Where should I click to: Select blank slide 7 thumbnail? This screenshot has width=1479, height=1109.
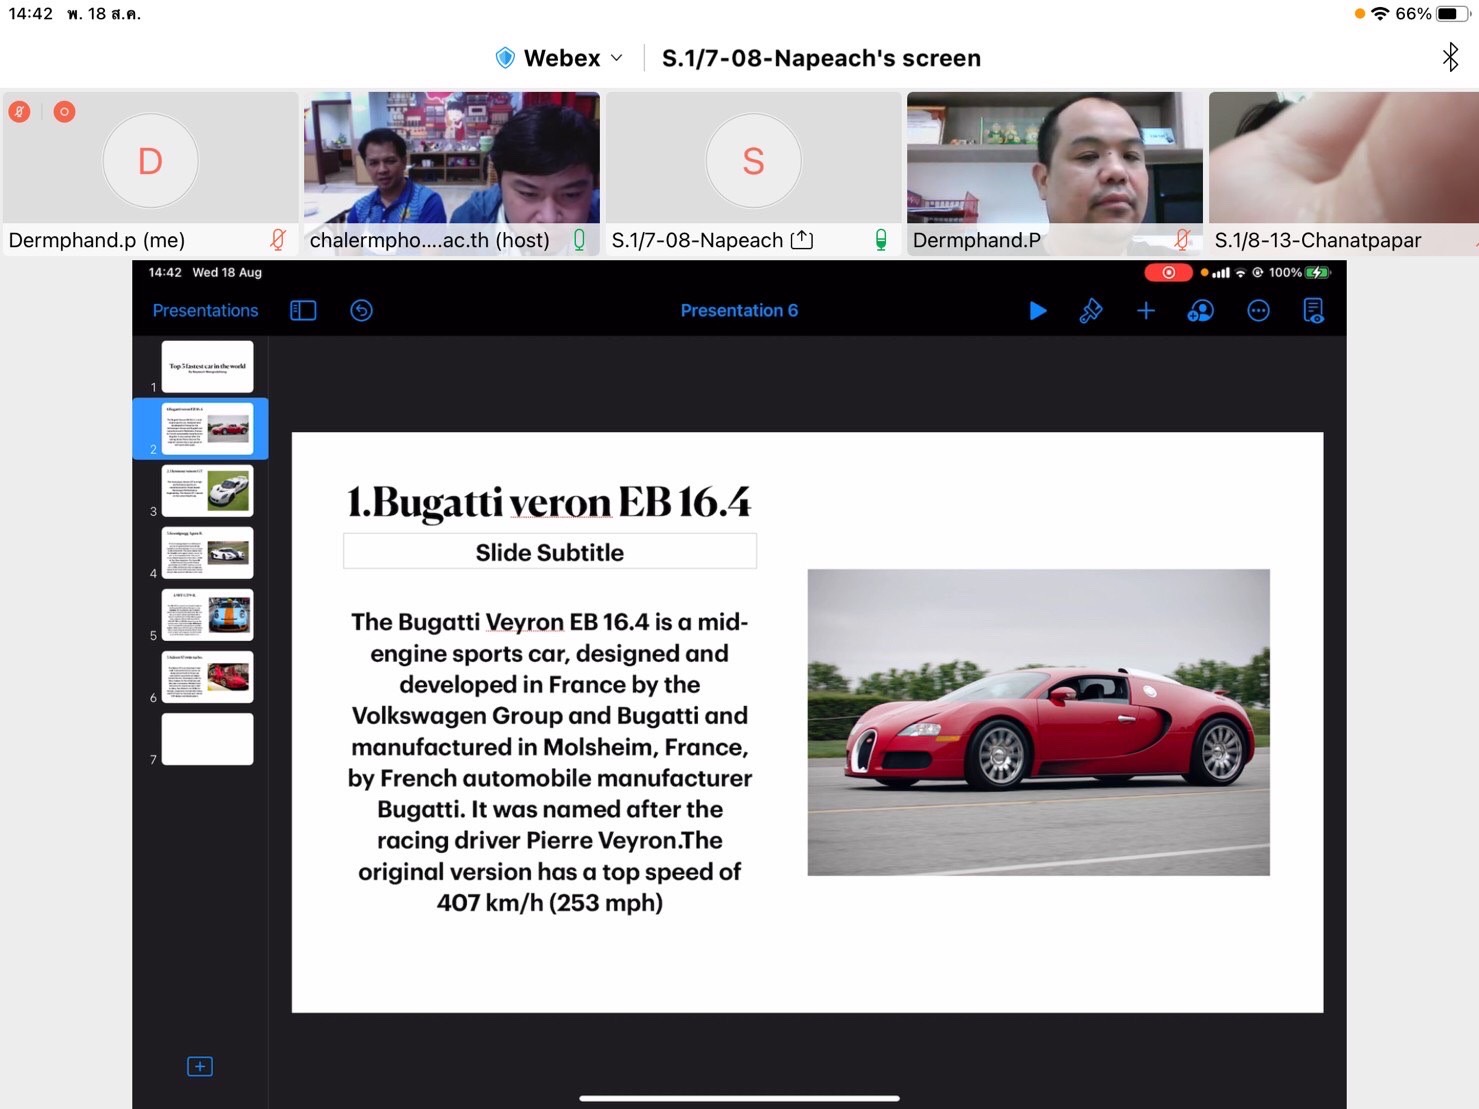[207, 739]
